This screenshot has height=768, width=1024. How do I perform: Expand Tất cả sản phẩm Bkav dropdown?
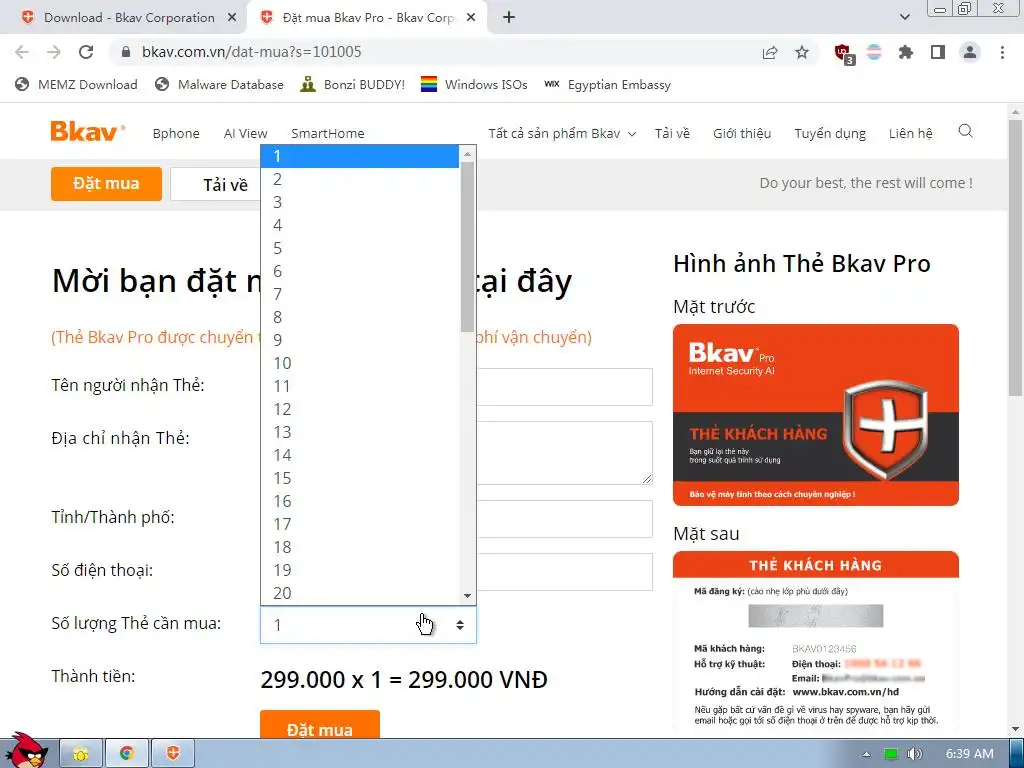coord(562,133)
